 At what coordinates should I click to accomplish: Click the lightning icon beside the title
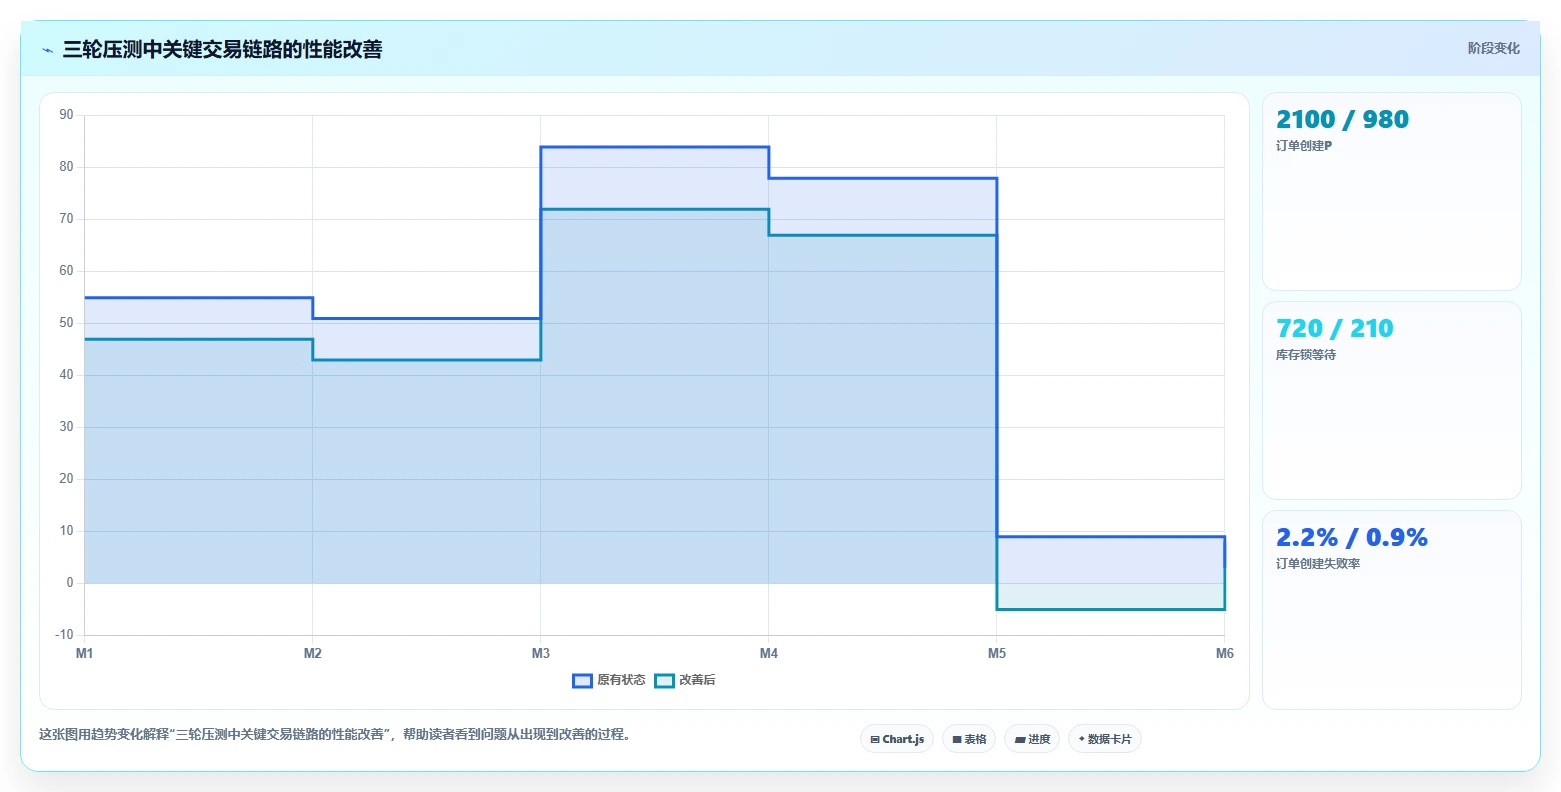point(47,50)
